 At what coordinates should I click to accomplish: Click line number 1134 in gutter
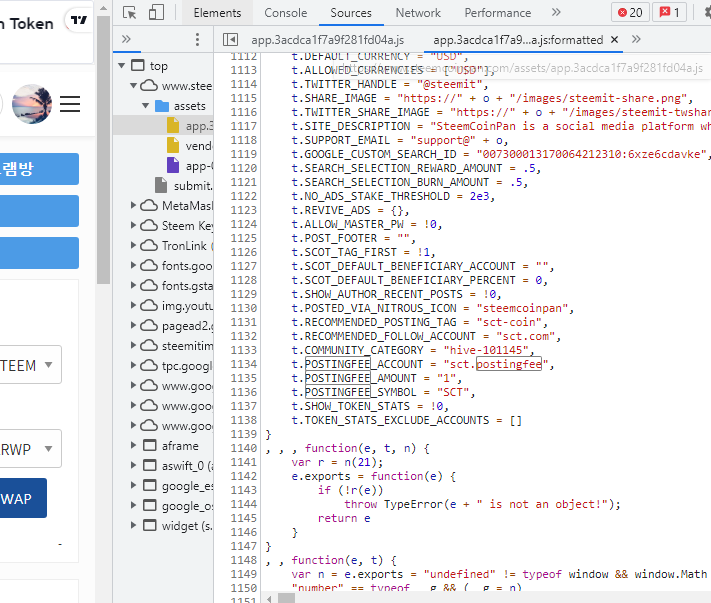click(243, 364)
